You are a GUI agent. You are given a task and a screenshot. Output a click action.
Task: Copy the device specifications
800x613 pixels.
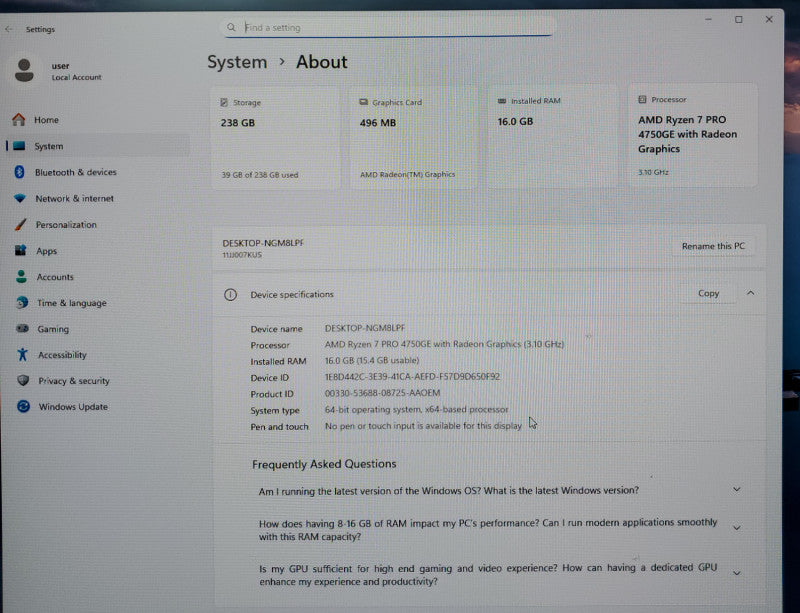pos(708,293)
